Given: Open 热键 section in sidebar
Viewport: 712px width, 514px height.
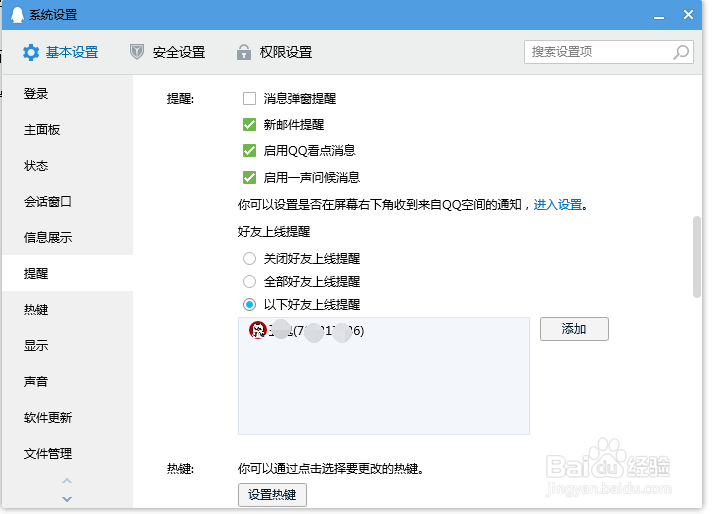Looking at the screenshot, I should [x=68, y=309].
